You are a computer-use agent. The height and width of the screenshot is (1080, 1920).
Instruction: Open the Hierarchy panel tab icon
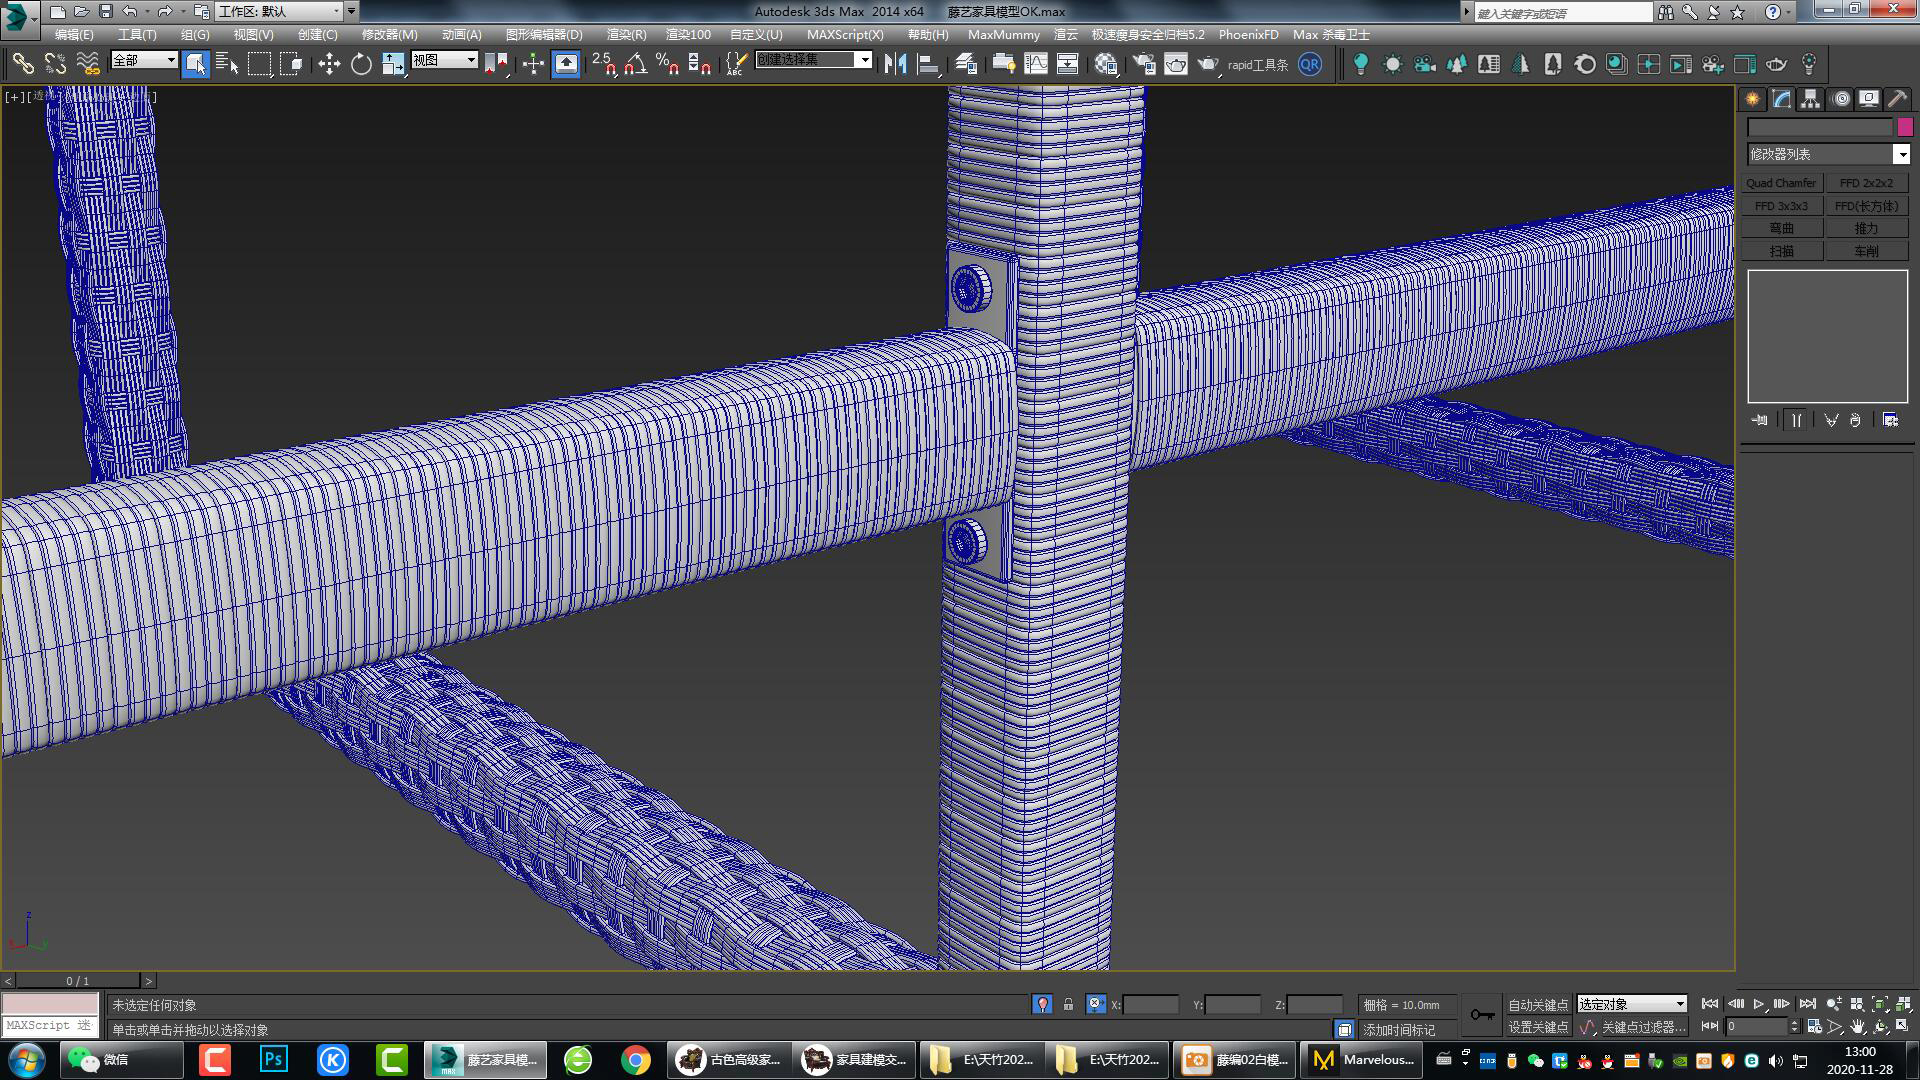(1810, 99)
